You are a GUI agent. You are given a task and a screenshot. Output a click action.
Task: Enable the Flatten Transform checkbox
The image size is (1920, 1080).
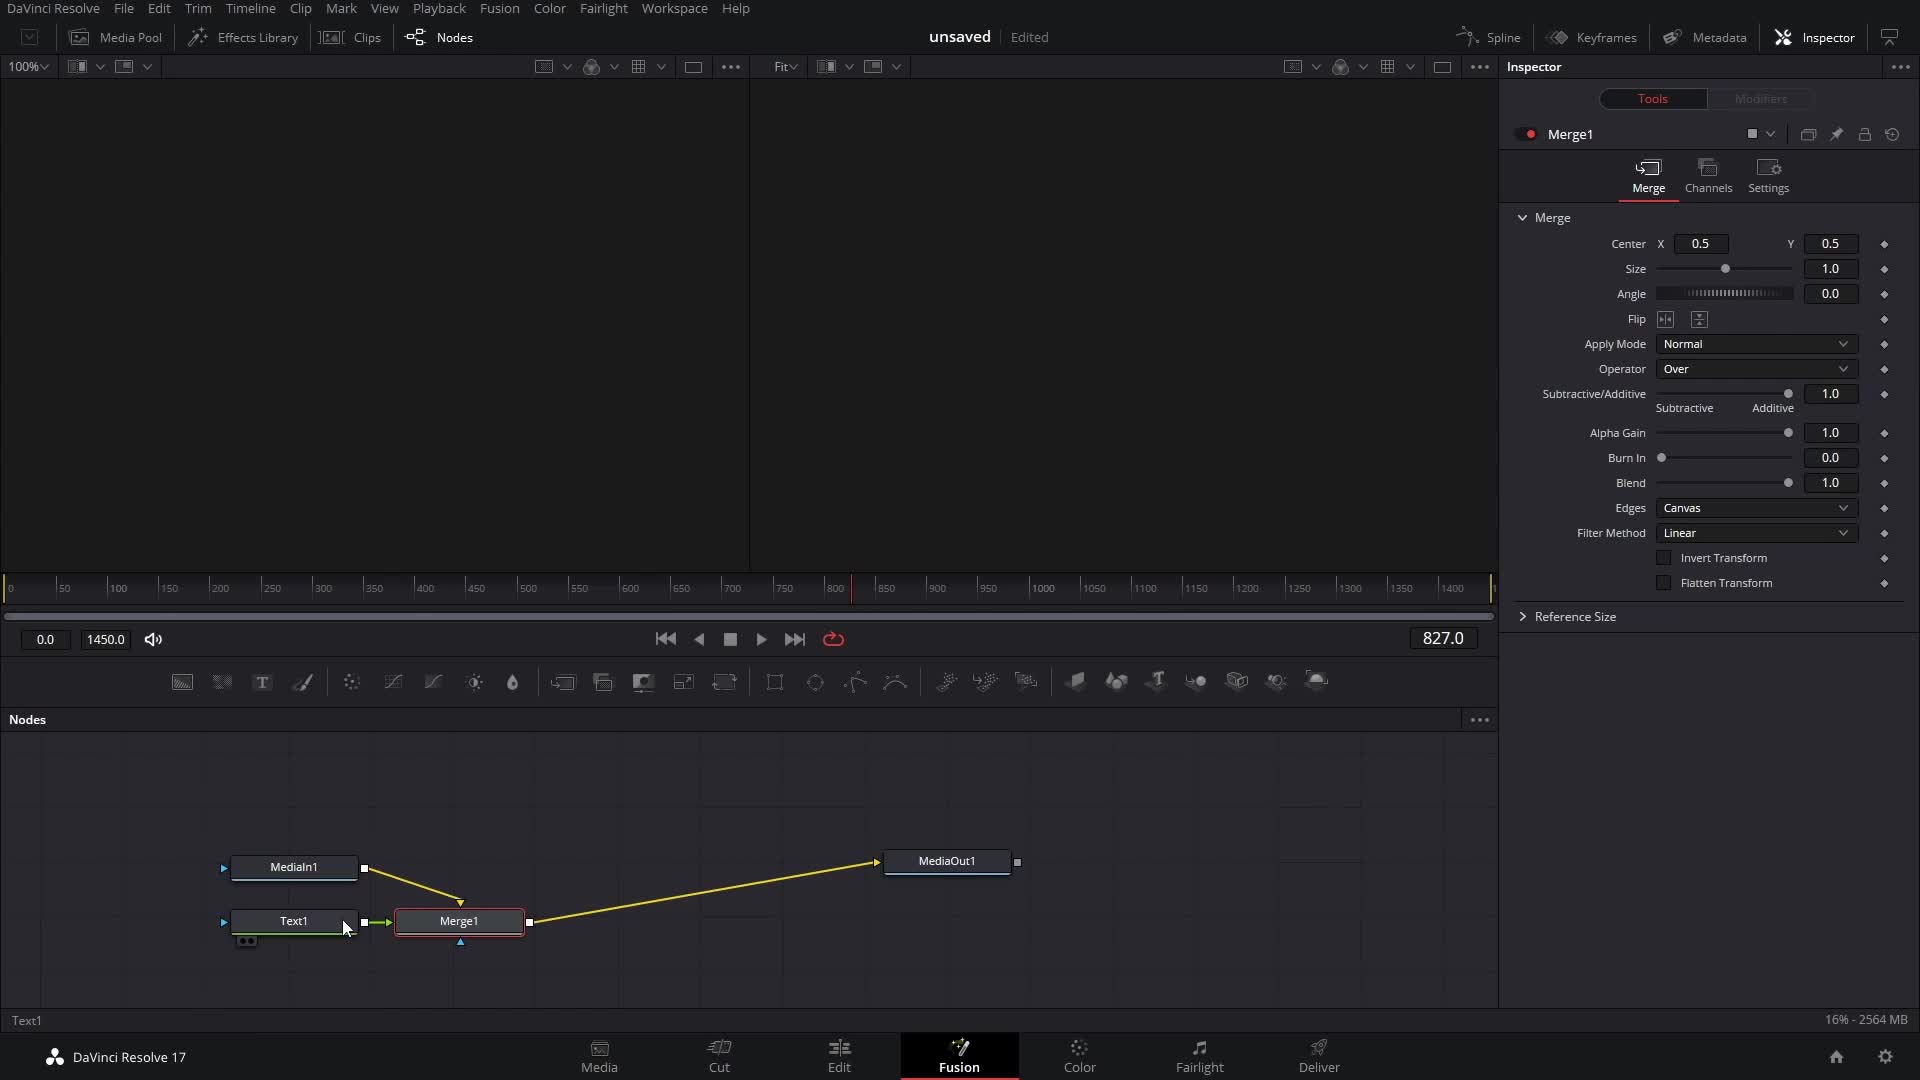[x=1664, y=583]
